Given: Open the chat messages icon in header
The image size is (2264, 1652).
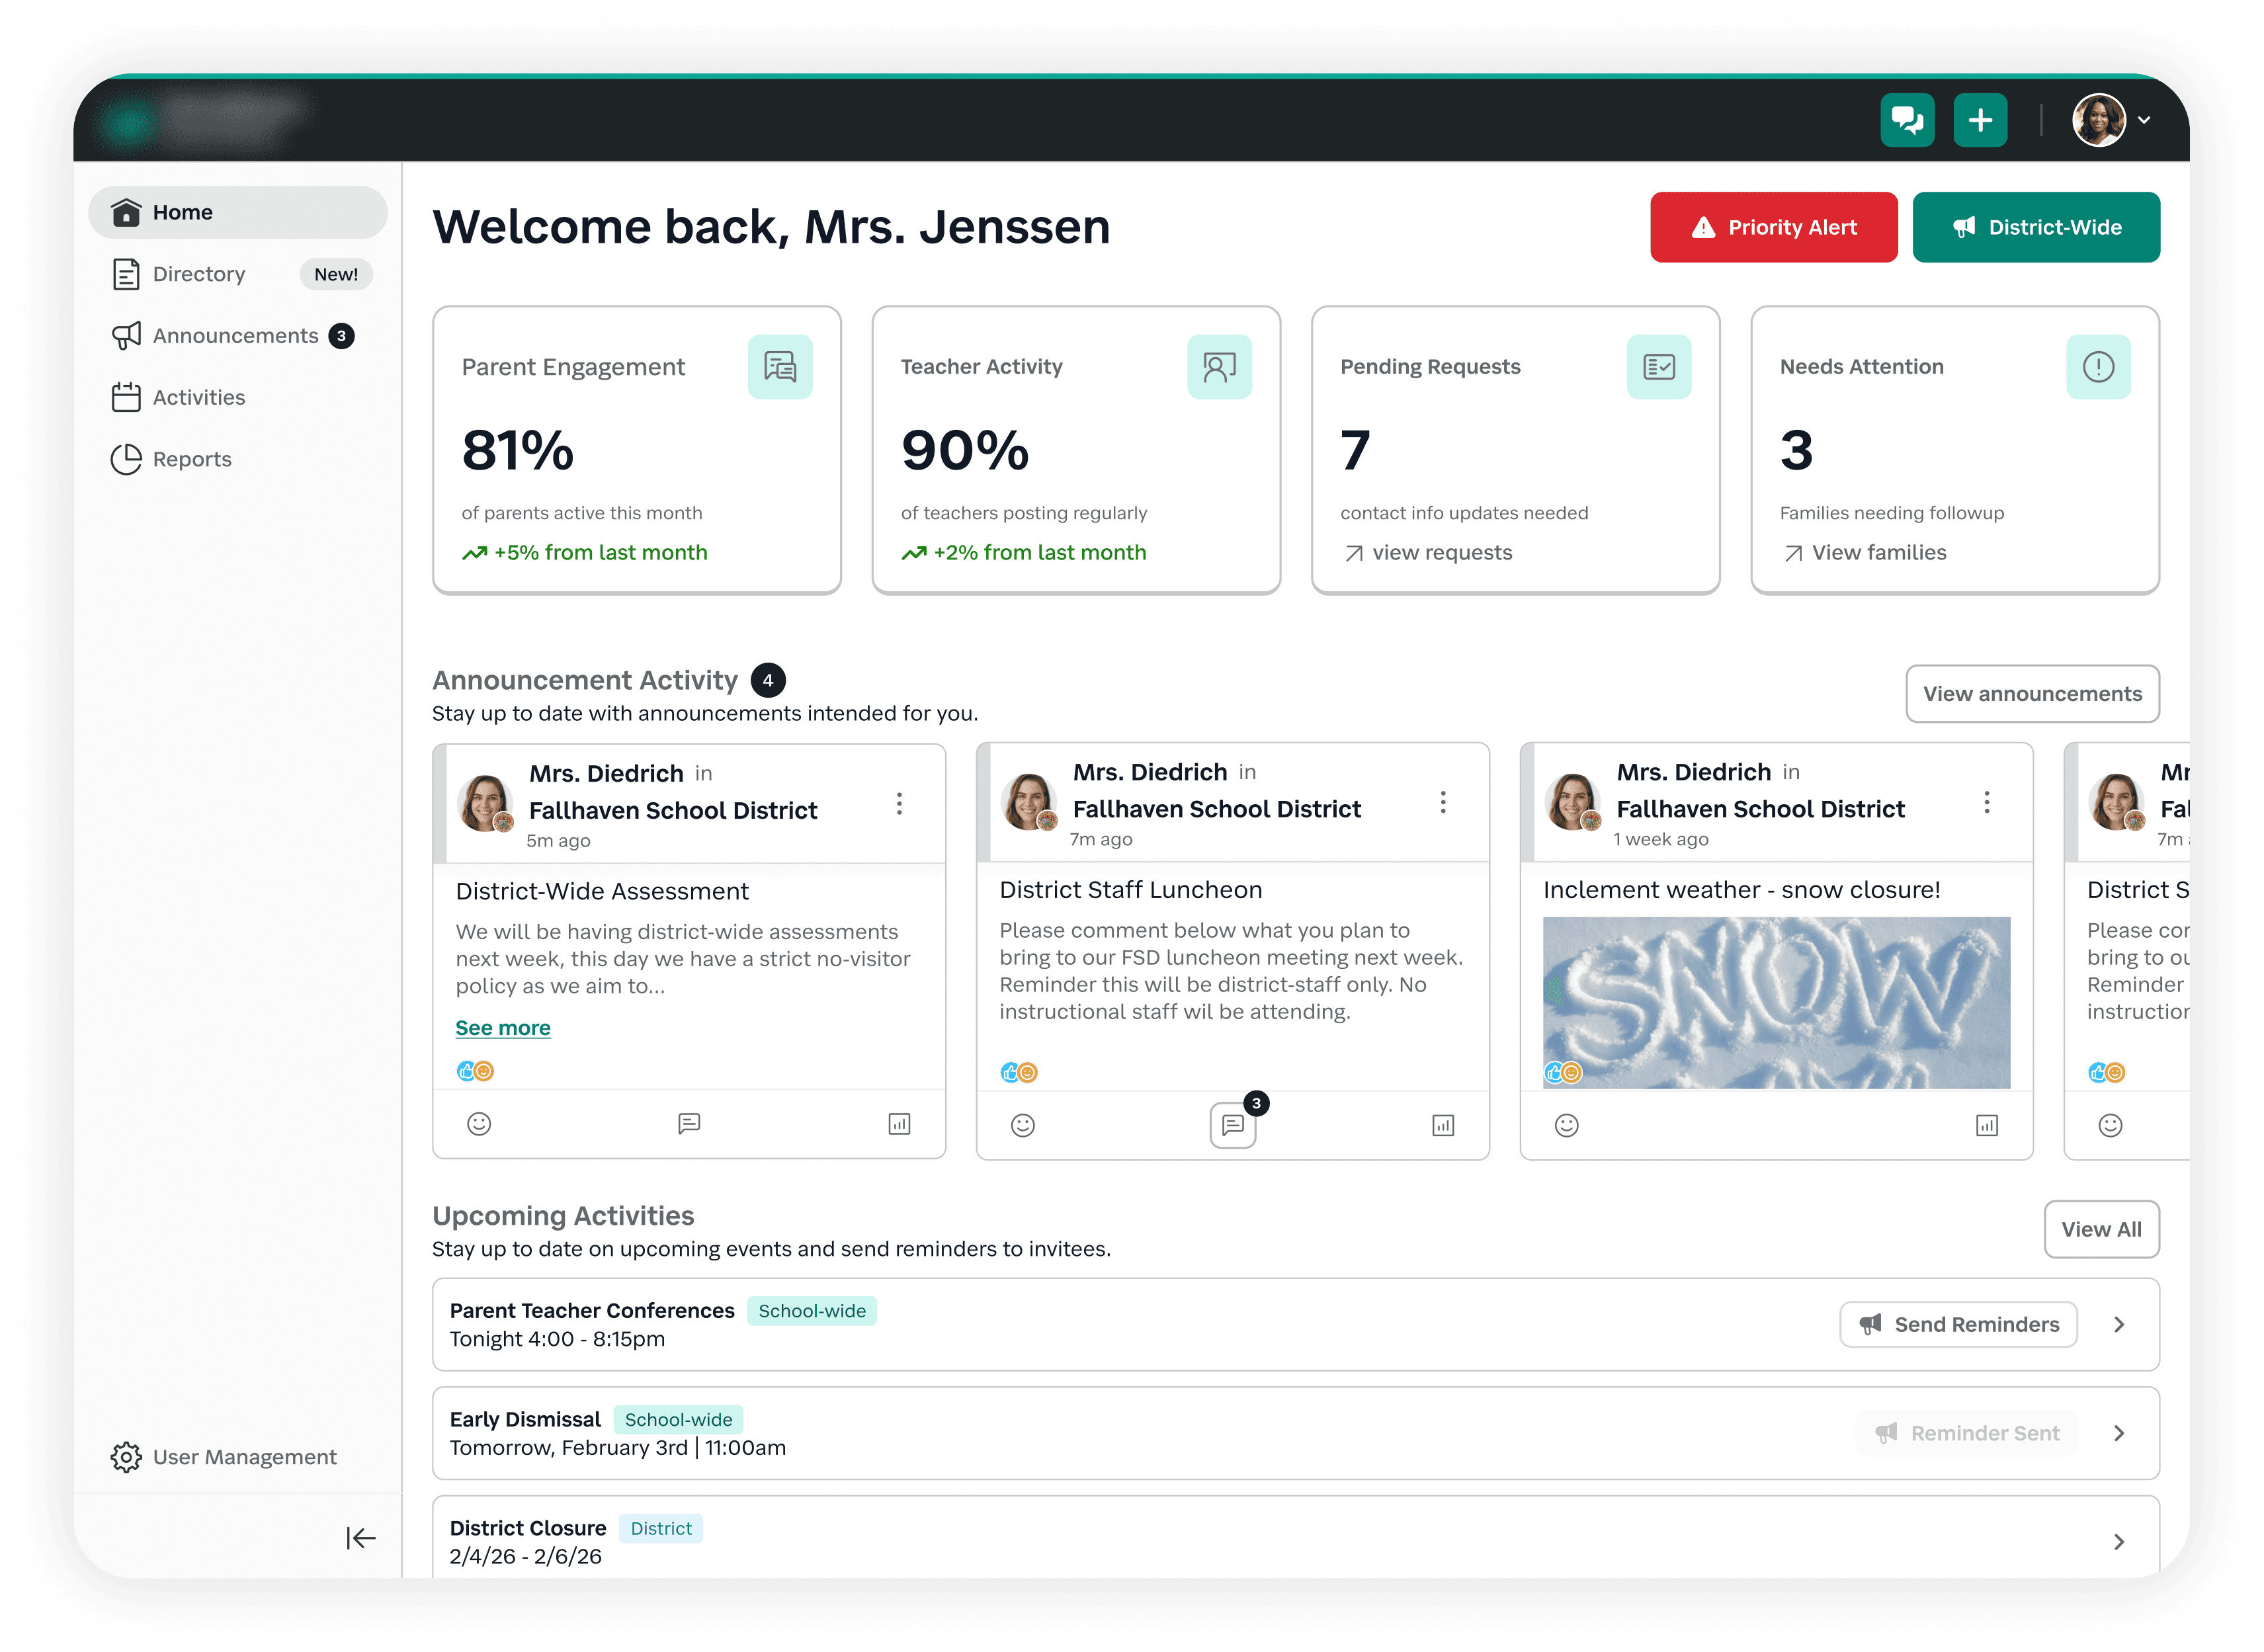Looking at the screenshot, I should pyautogui.click(x=1907, y=120).
